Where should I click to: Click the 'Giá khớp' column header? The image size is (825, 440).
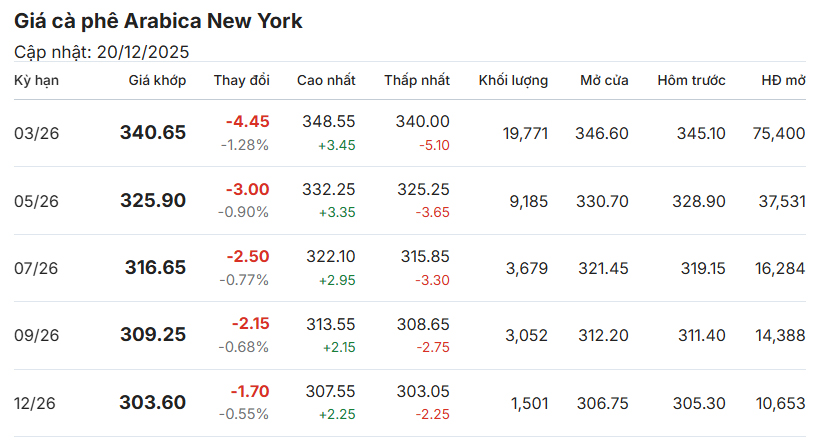click(157, 80)
